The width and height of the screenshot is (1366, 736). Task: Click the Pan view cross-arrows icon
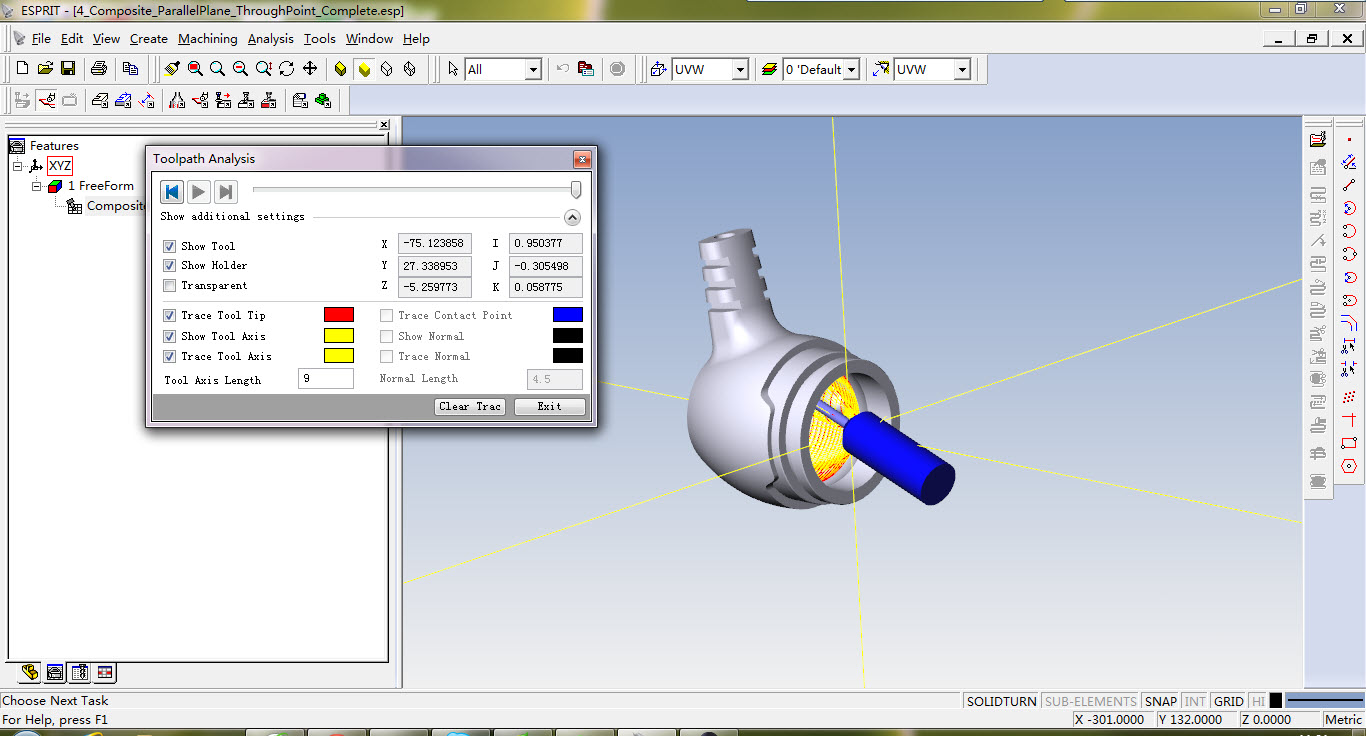pyautogui.click(x=309, y=69)
